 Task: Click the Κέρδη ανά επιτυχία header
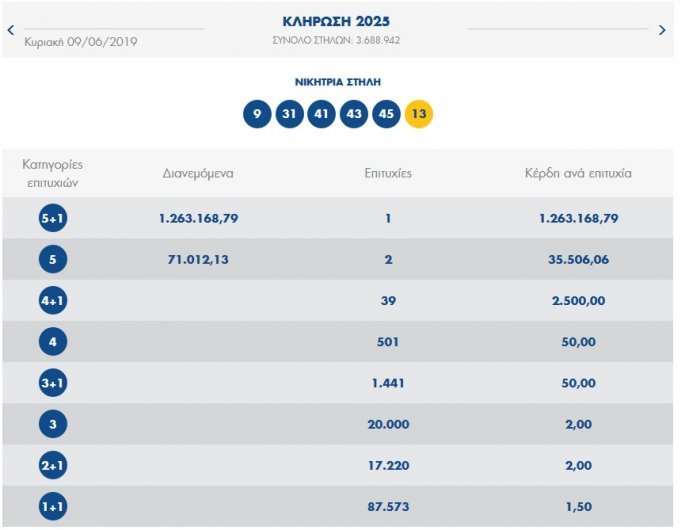pyautogui.click(x=578, y=173)
